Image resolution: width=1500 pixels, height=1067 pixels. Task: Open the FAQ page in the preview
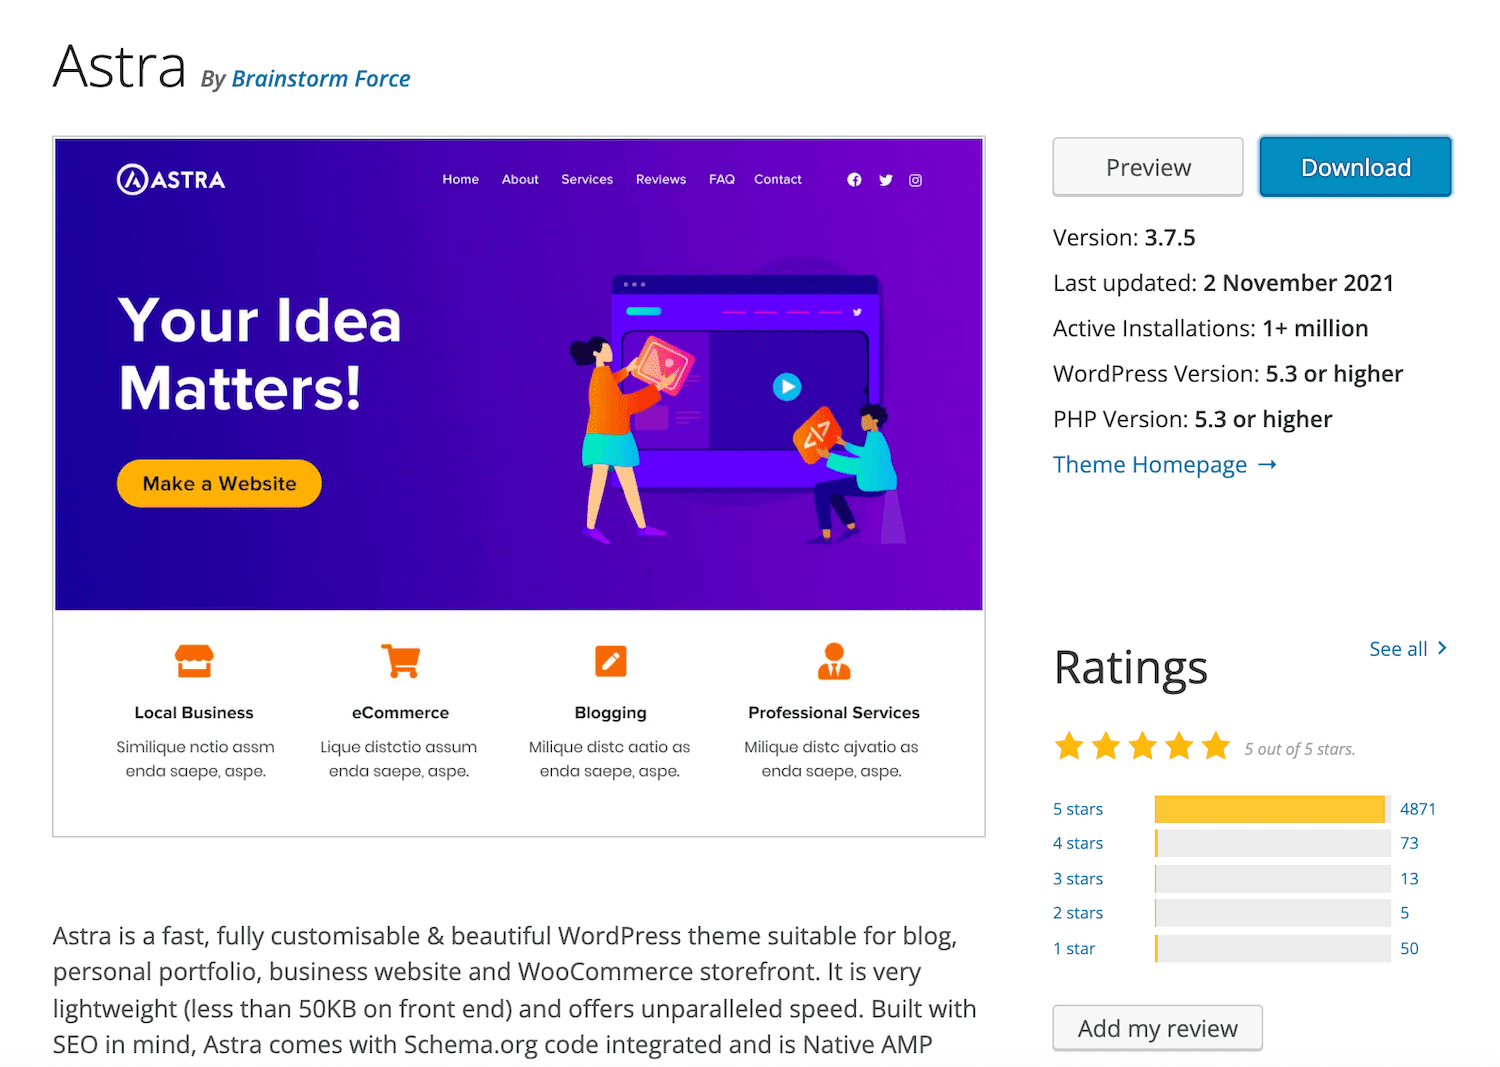click(x=721, y=179)
